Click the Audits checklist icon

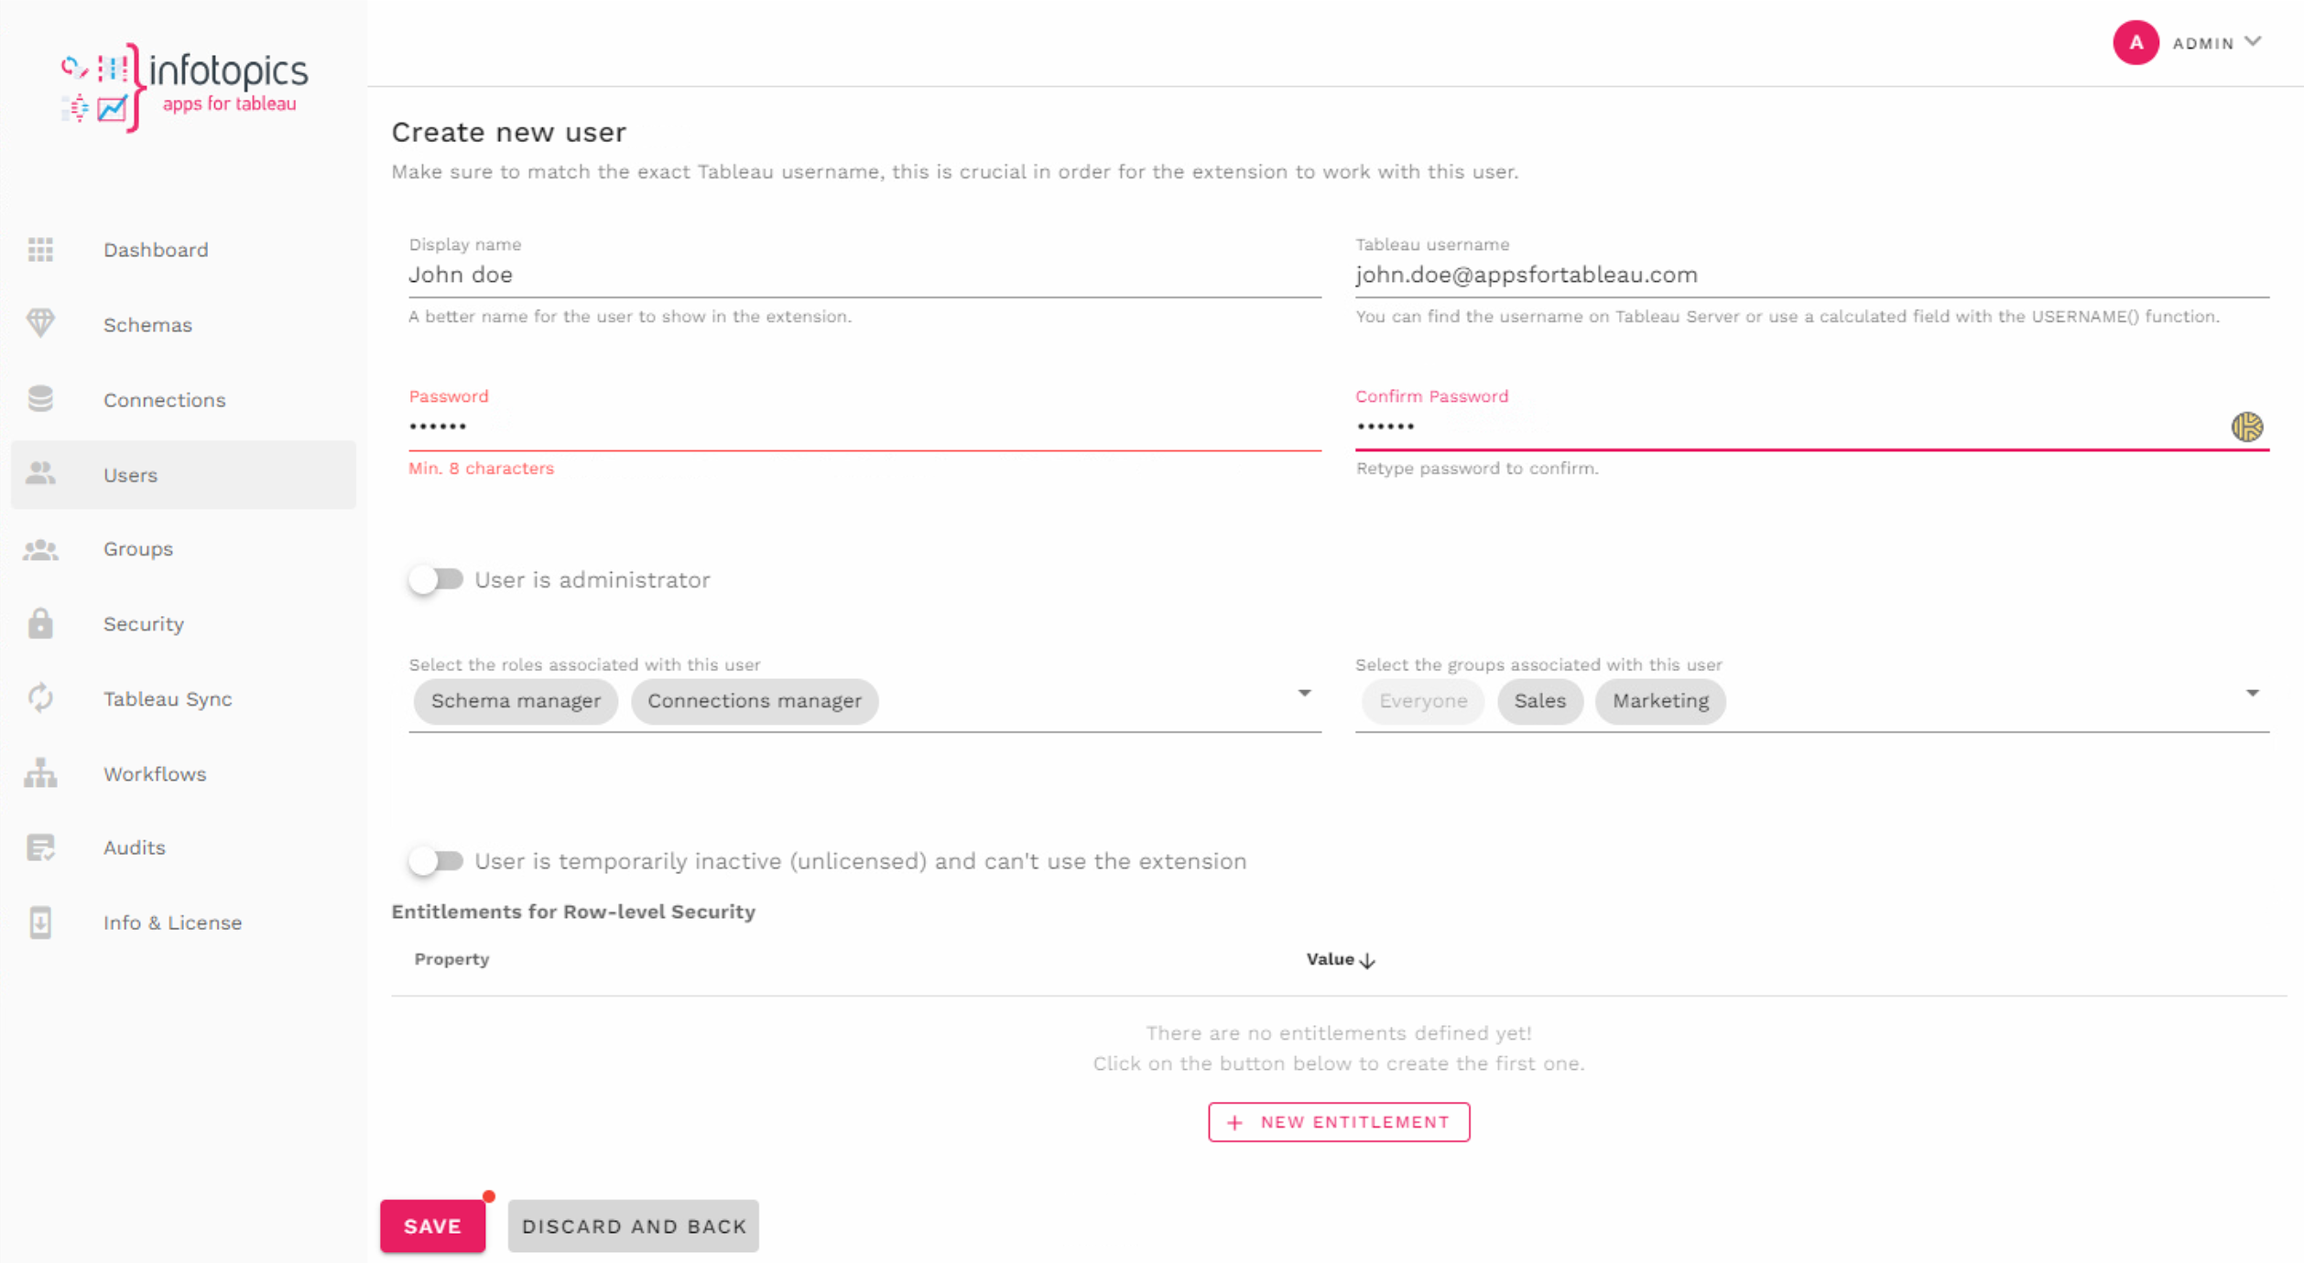point(41,847)
